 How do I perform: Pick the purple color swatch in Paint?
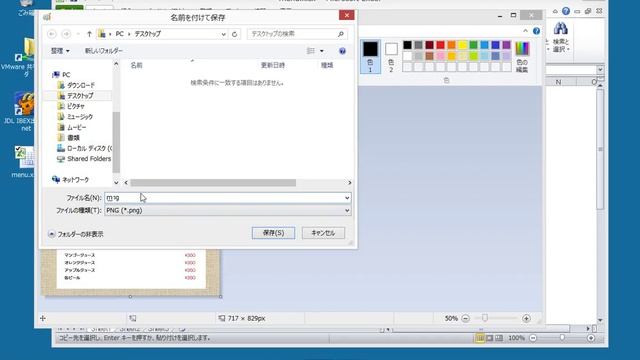[x=507, y=45]
